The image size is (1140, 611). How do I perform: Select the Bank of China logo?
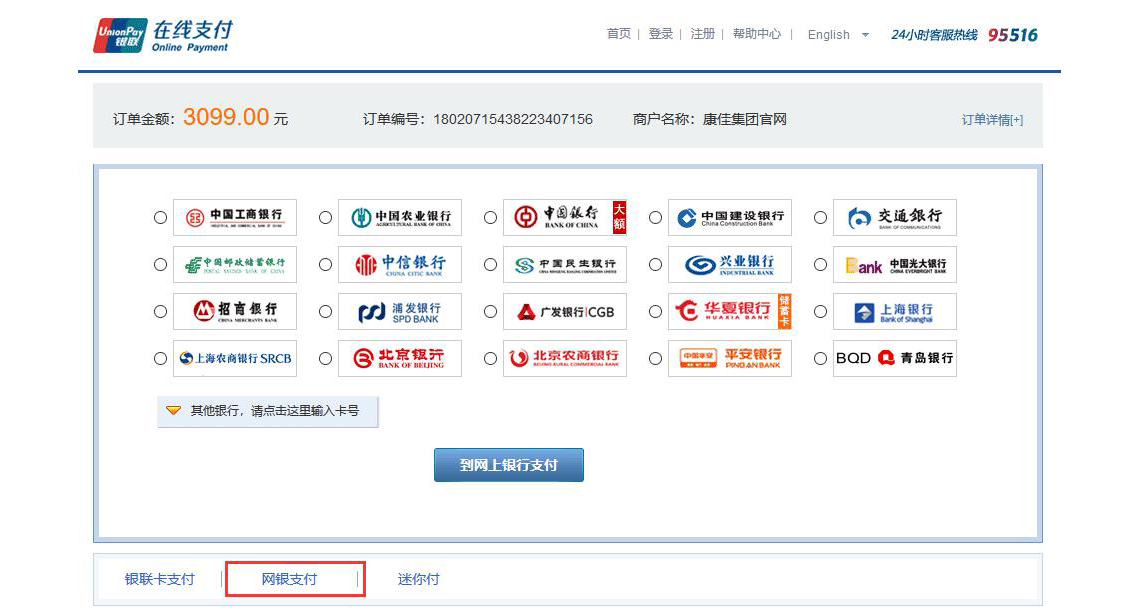tap(565, 217)
